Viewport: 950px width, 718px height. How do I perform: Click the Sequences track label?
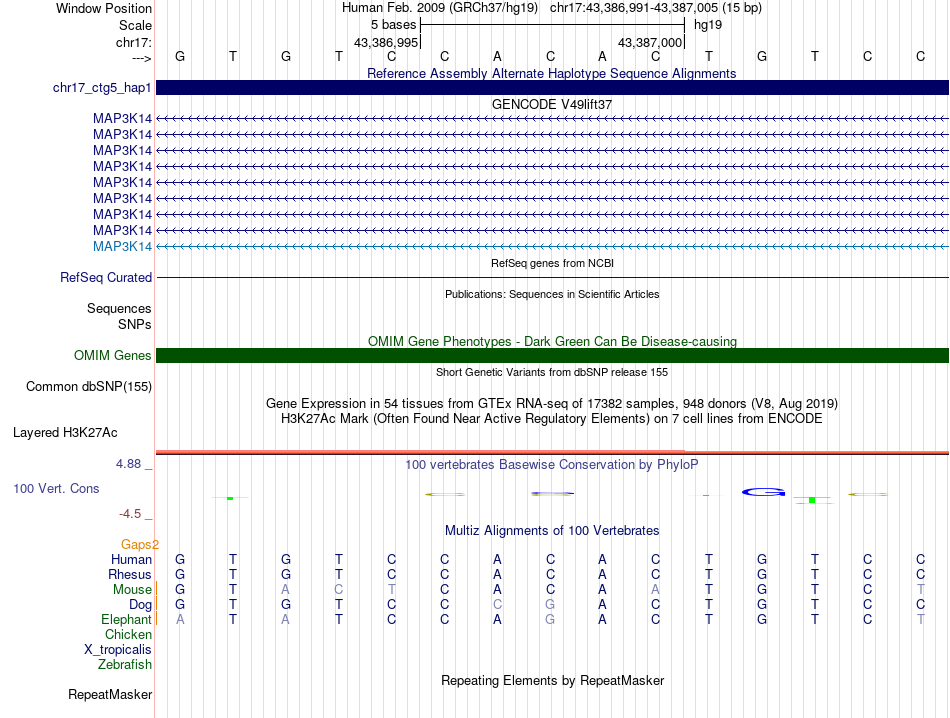(119, 308)
